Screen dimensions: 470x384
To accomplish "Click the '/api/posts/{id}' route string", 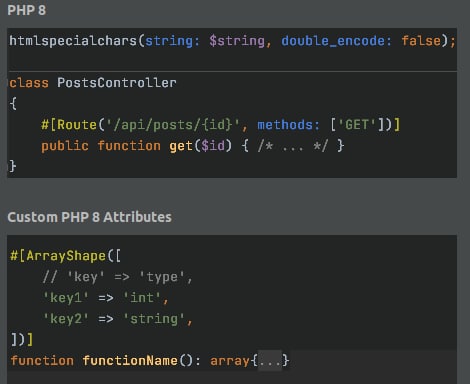I will point(172,125).
